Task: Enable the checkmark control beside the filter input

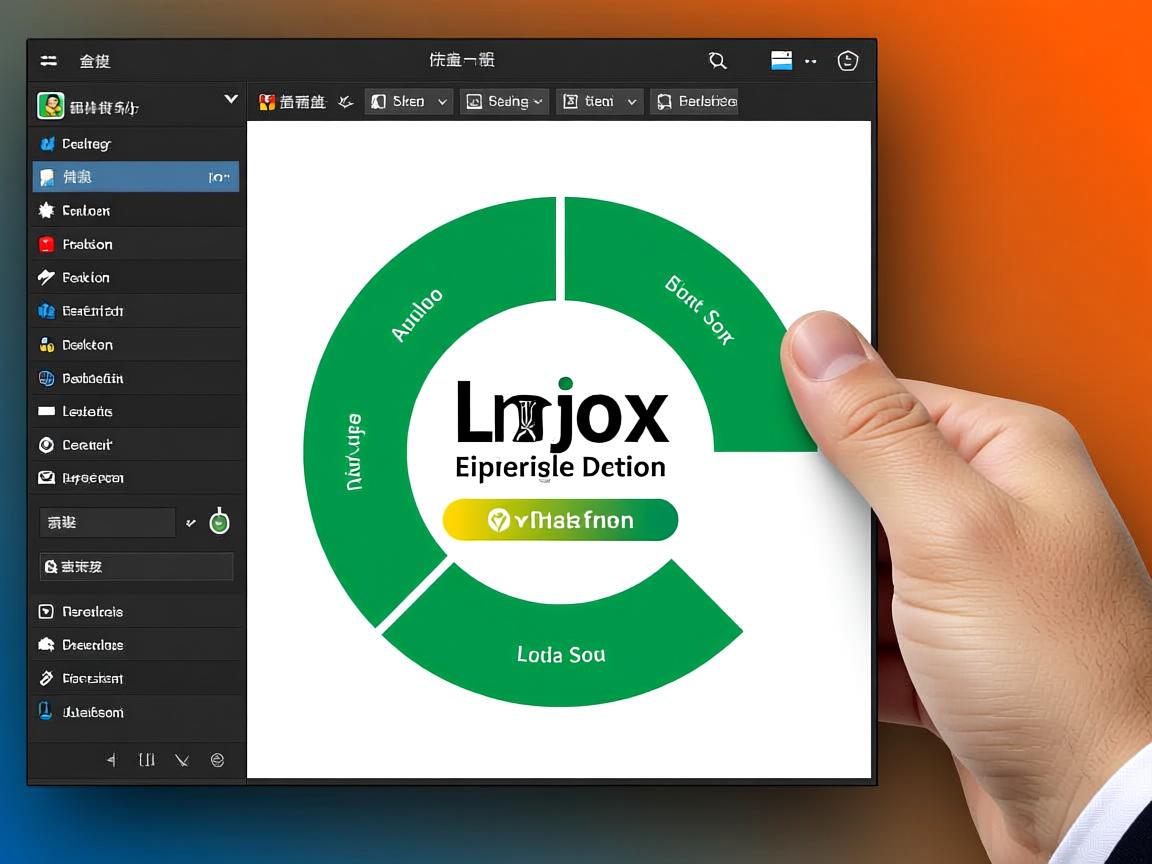Action: click(x=190, y=521)
